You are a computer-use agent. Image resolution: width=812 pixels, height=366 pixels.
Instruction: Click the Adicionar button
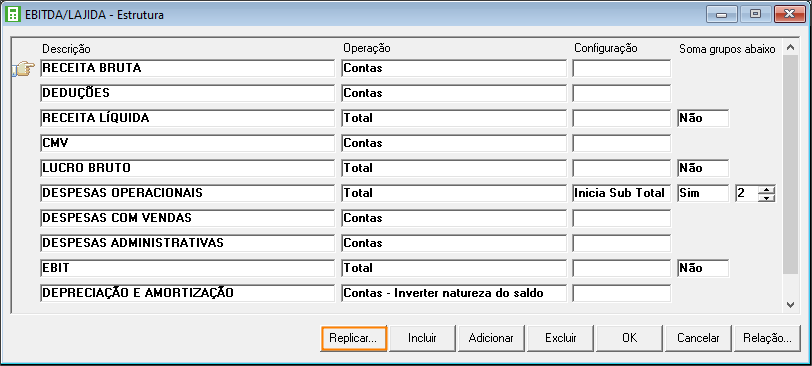pyautogui.click(x=491, y=339)
